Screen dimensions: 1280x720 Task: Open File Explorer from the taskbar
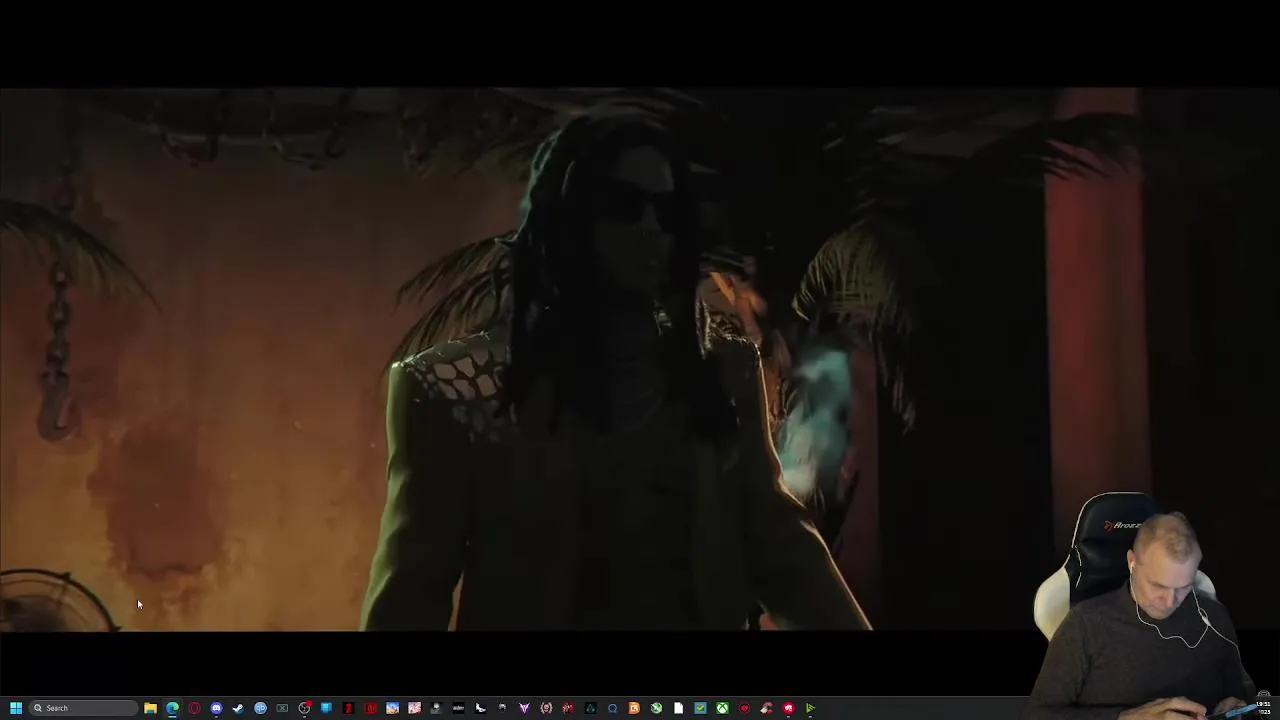tap(150, 708)
